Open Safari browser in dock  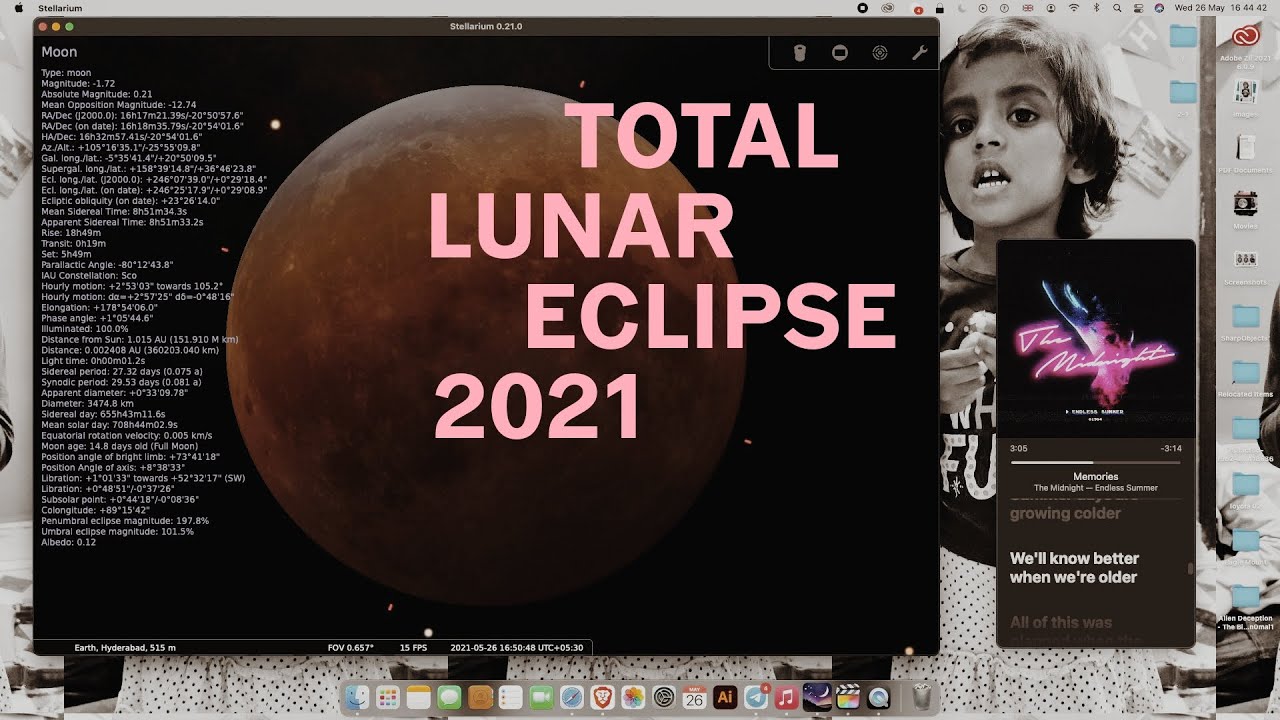pos(572,697)
